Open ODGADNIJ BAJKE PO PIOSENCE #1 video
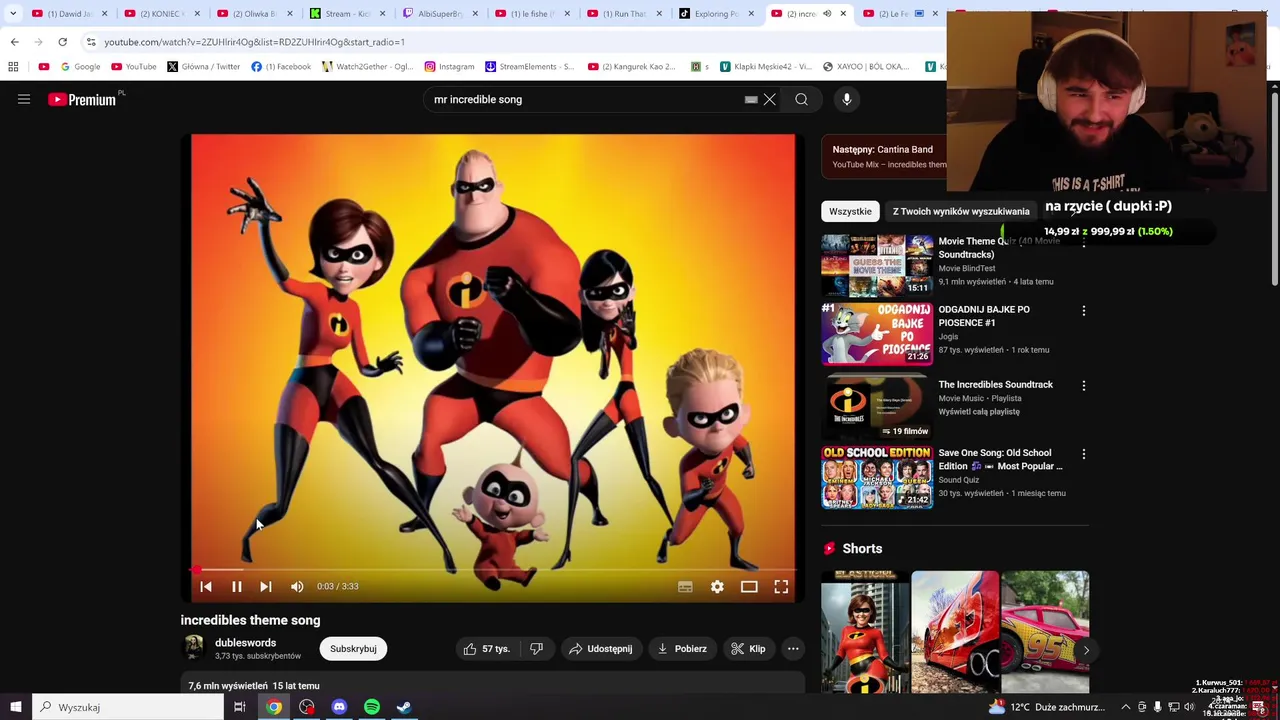Viewport: 1280px width, 720px height. pos(877,334)
